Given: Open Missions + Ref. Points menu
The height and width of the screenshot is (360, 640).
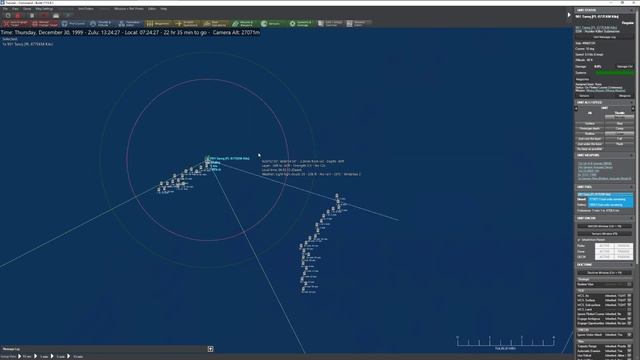Looking at the screenshot, I should 129,9.
